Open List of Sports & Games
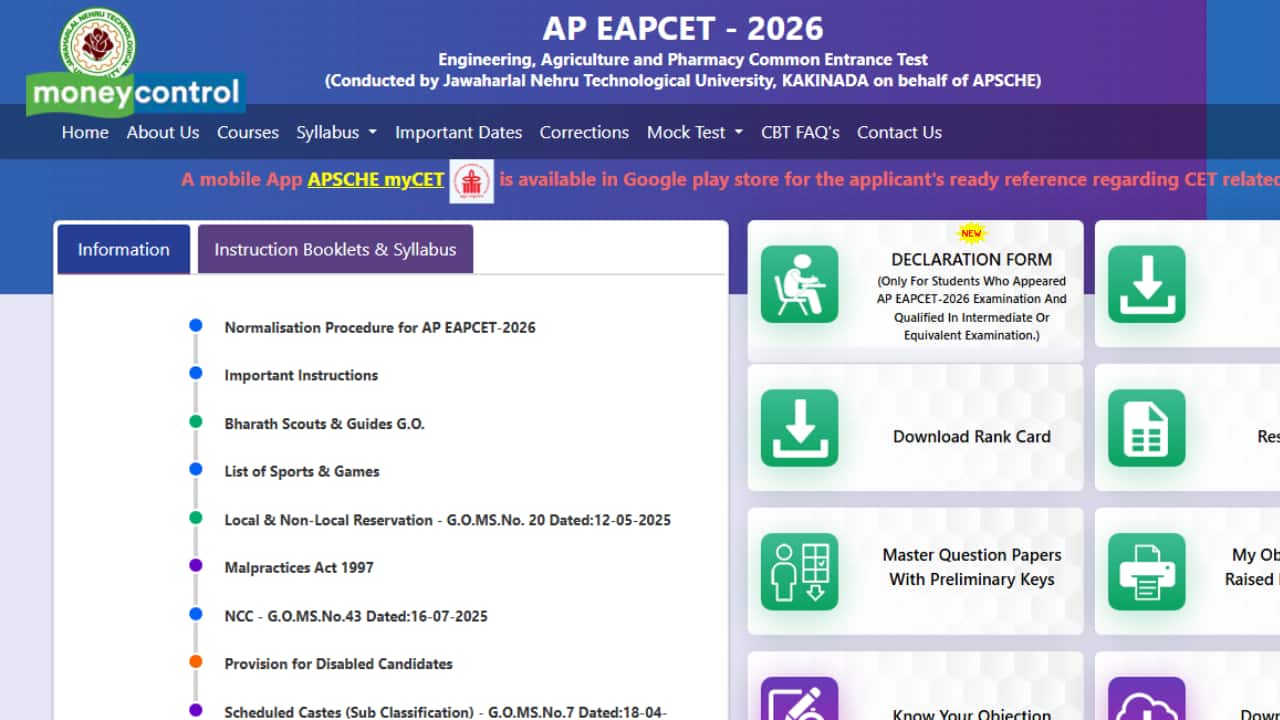The width and height of the screenshot is (1280, 720). click(302, 471)
